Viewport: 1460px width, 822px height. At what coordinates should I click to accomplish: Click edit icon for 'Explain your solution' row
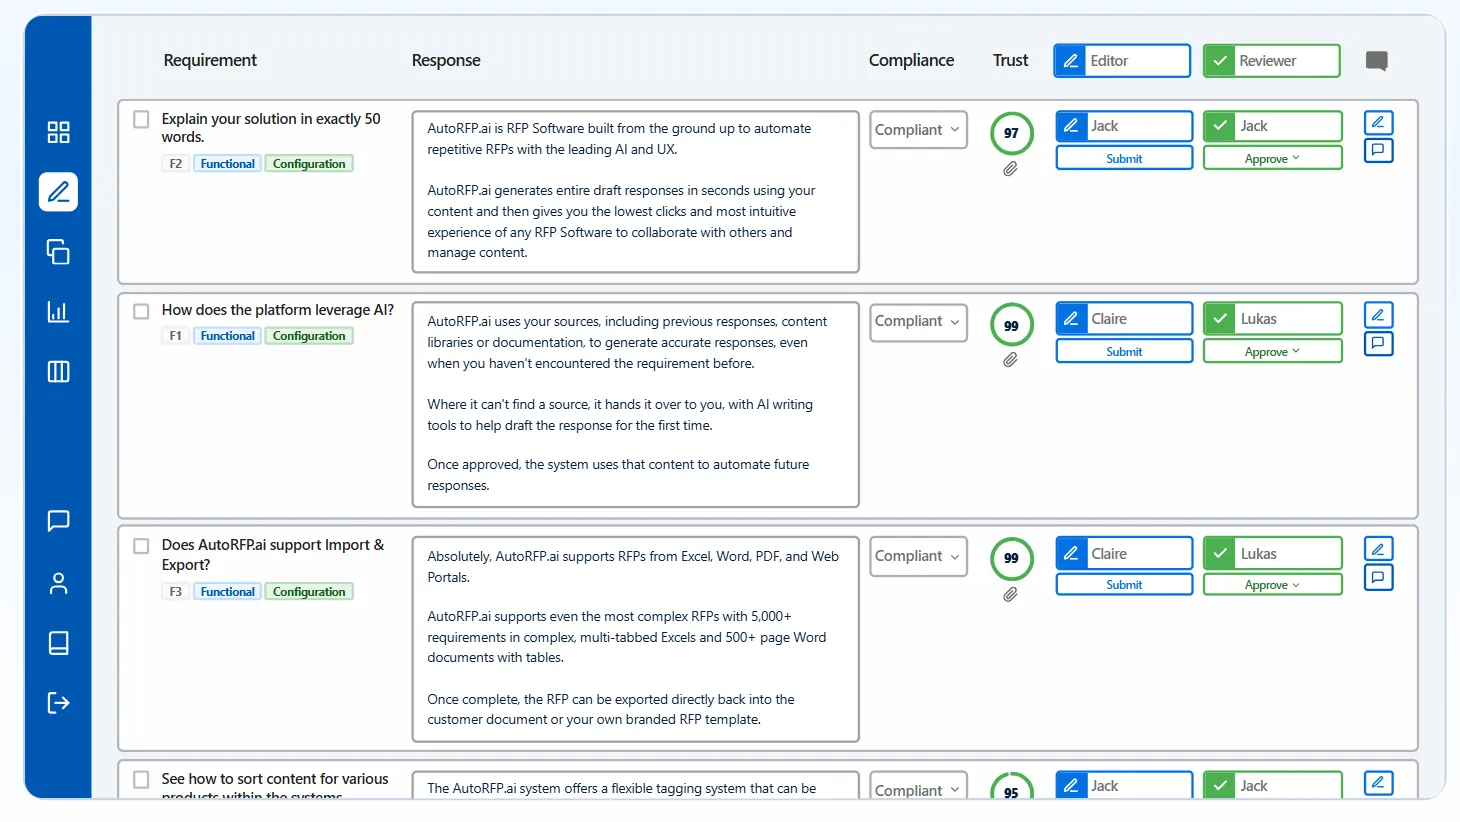click(x=1378, y=122)
